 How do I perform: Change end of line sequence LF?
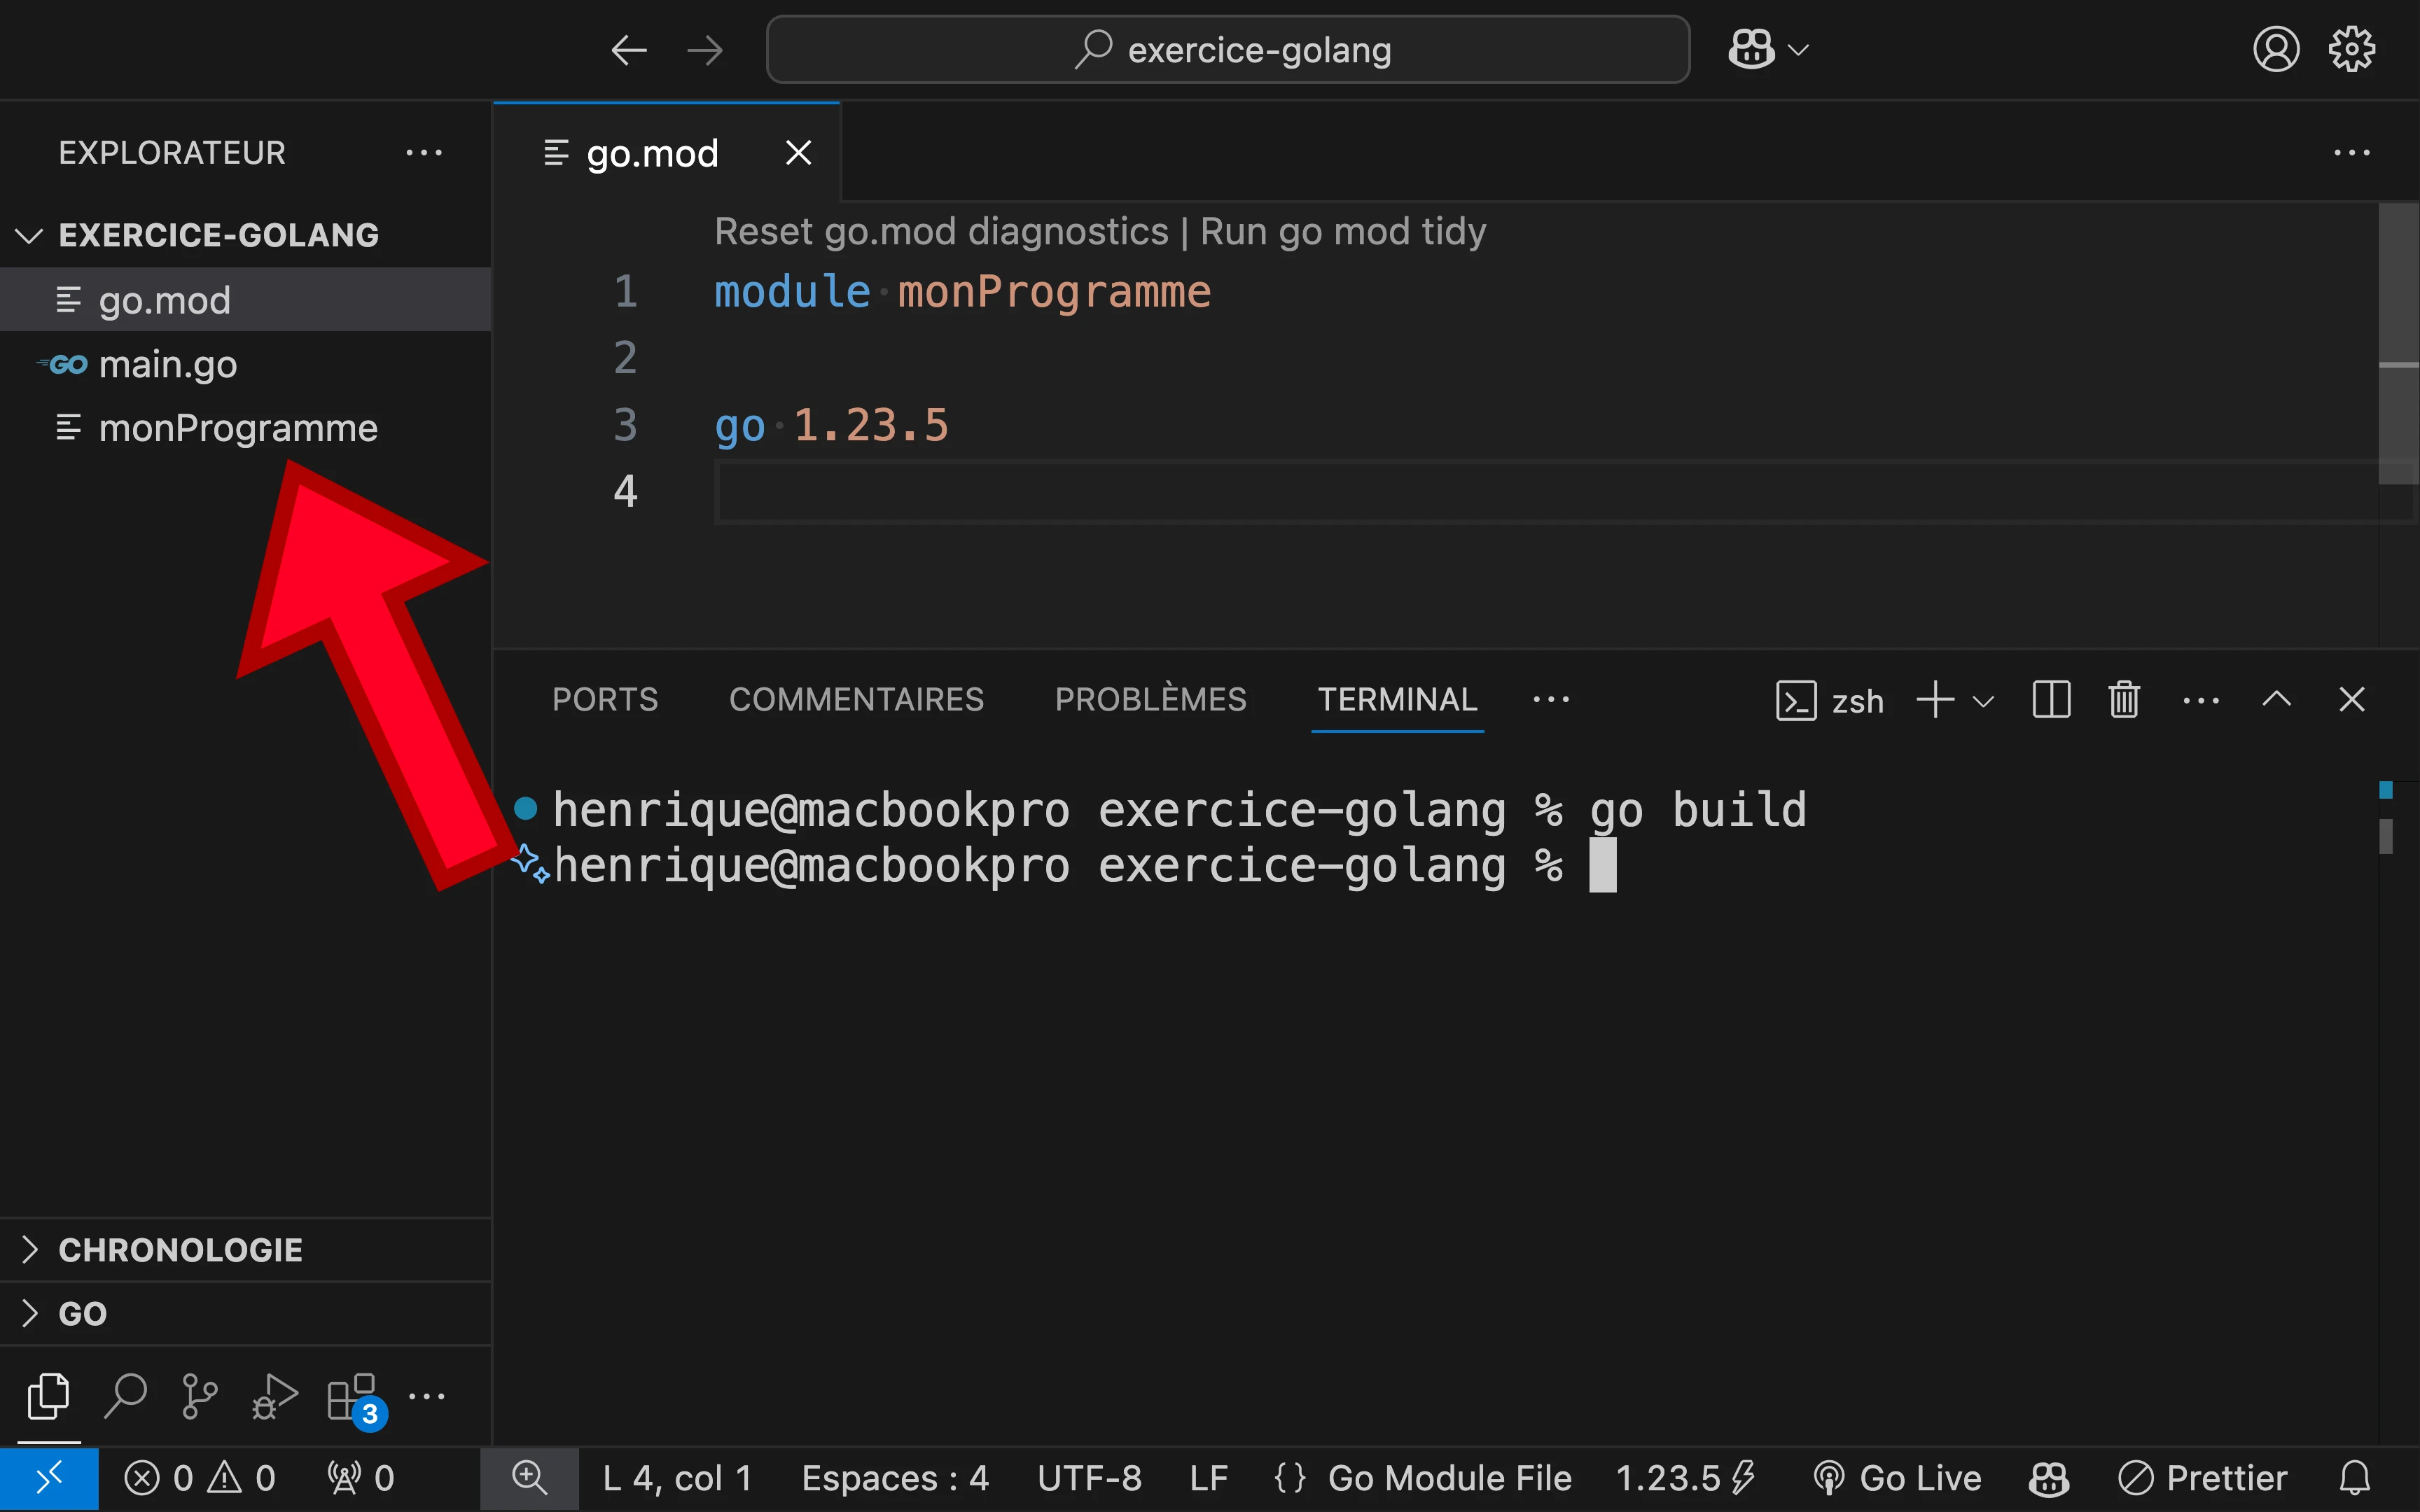(x=1208, y=1478)
